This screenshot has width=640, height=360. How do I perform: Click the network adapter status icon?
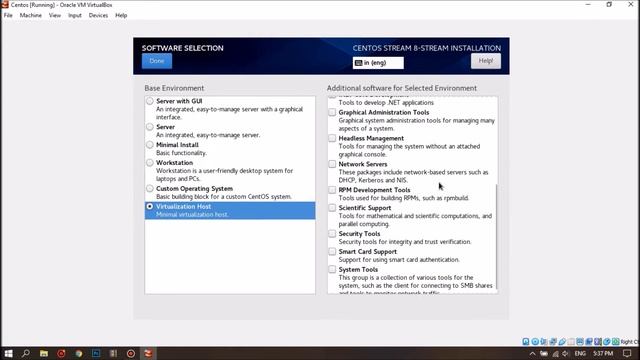(x=553, y=342)
